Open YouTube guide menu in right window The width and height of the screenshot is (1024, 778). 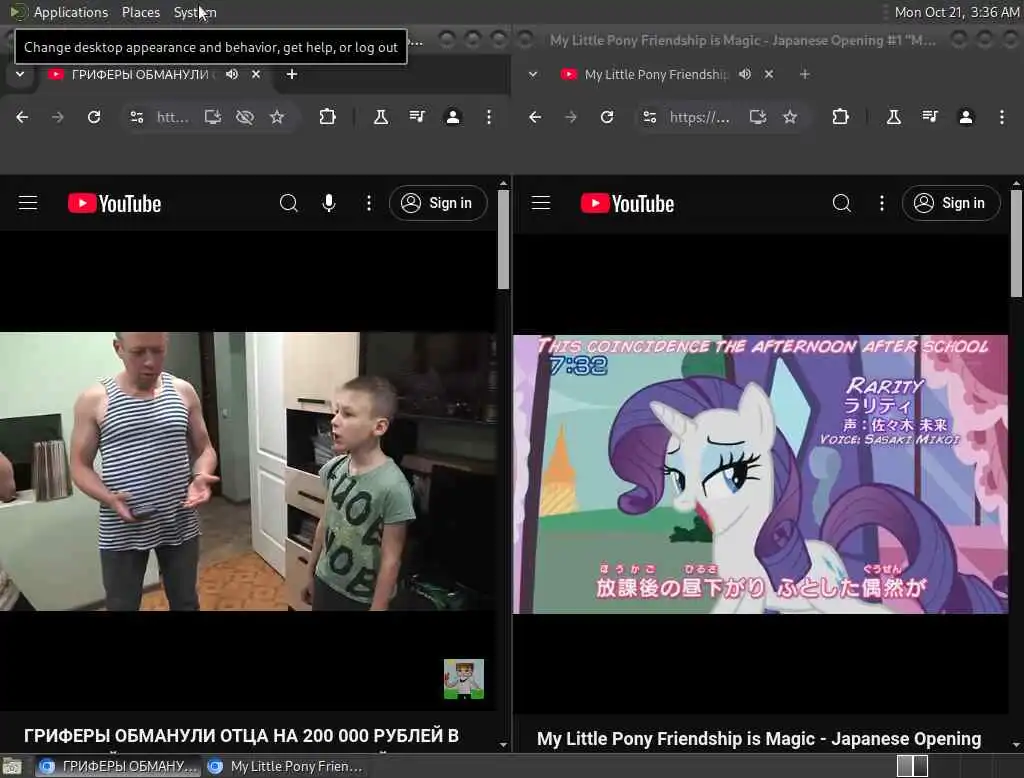[541, 203]
